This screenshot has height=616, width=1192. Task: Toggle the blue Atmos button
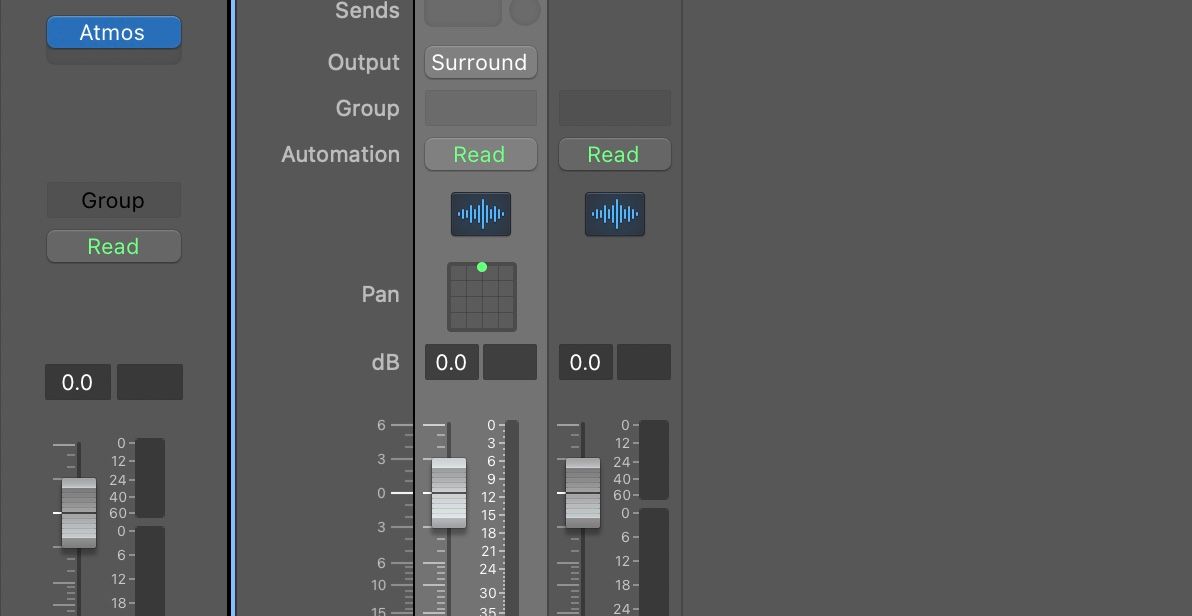point(113,31)
